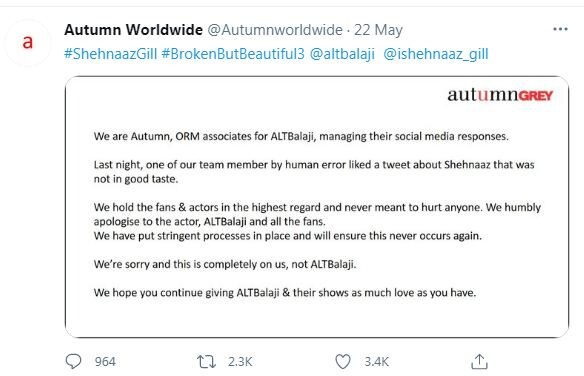The width and height of the screenshot is (584, 376).
Task: Click the apology text starting 'We are Autumn'
Action: [301, 136]
